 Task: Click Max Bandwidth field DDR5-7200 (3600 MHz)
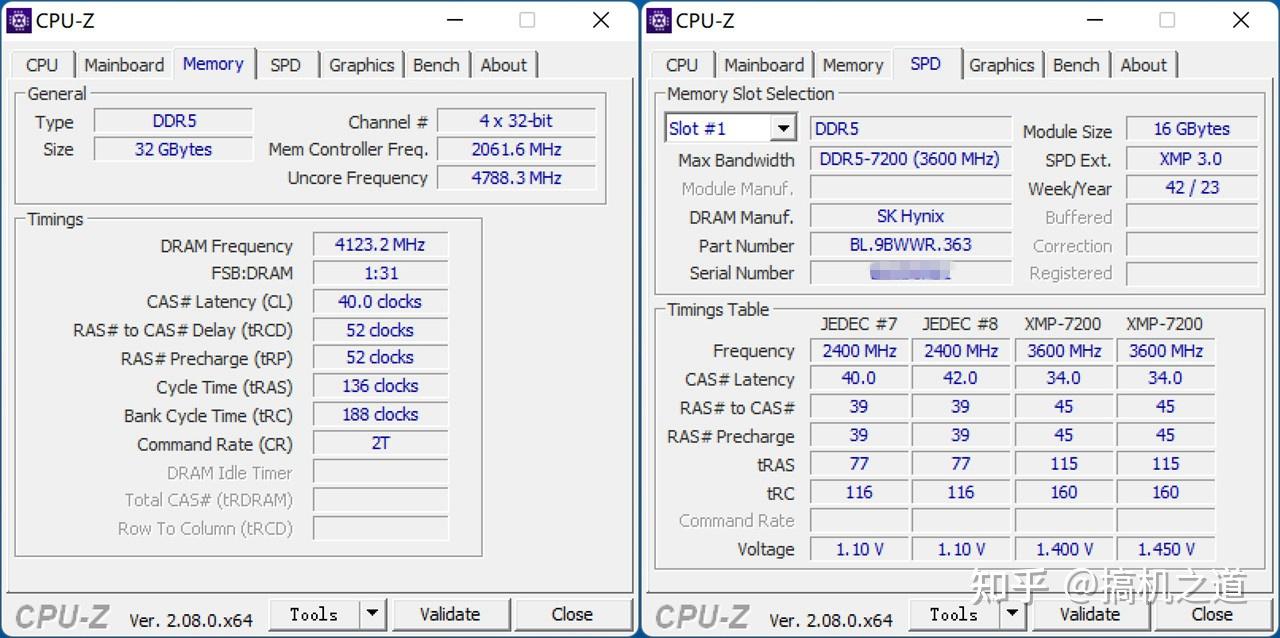click(910, 159)
